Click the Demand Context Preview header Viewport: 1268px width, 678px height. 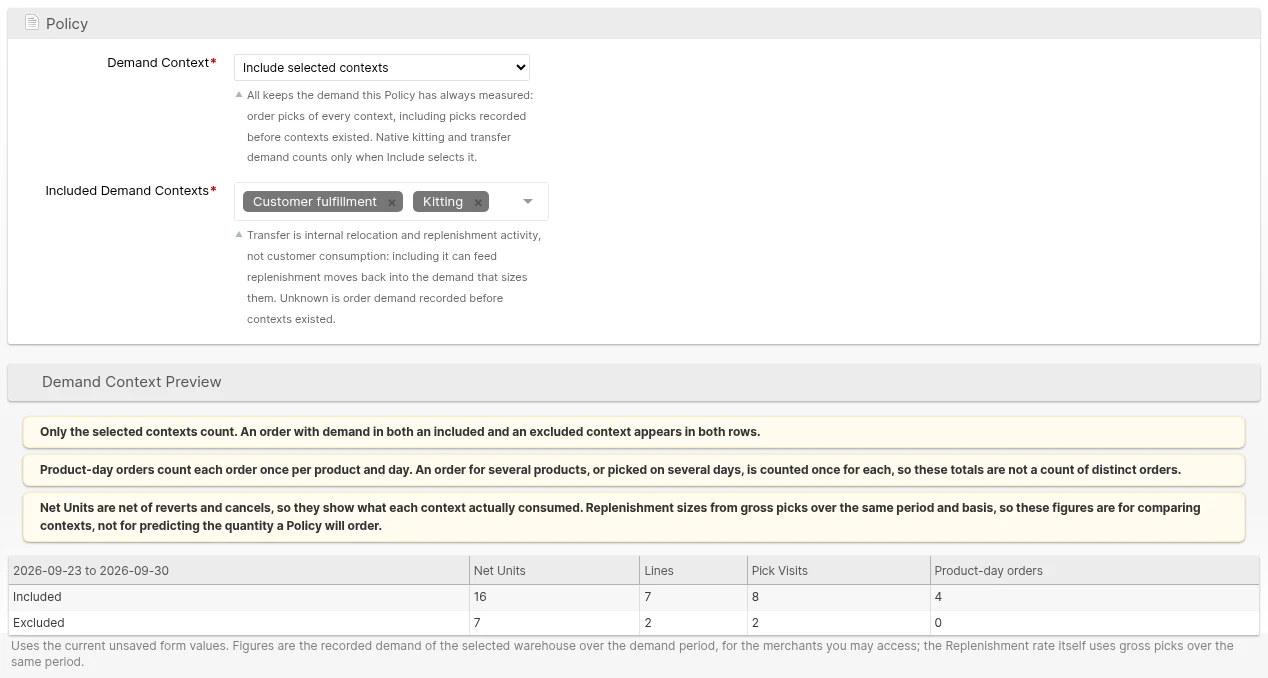click(x=634, y=382)
